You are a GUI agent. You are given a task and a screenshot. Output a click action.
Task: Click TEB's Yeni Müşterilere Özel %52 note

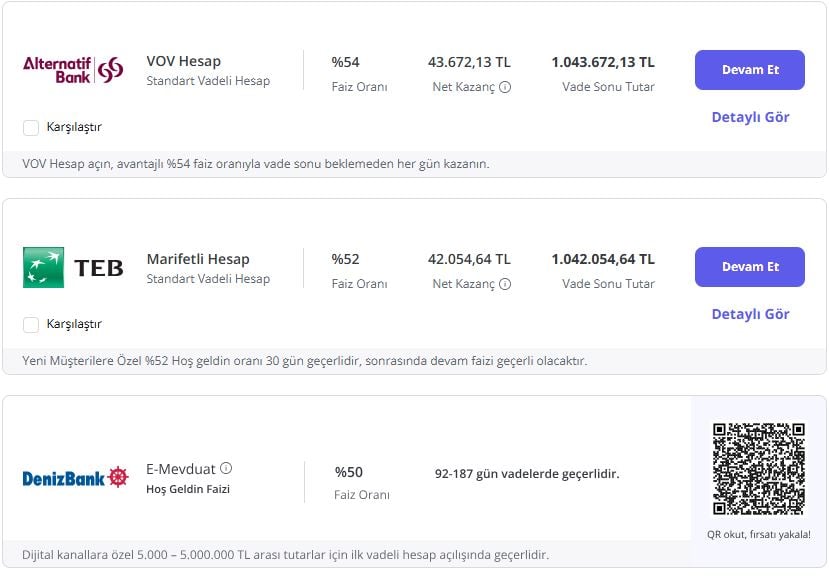[304, 360]
